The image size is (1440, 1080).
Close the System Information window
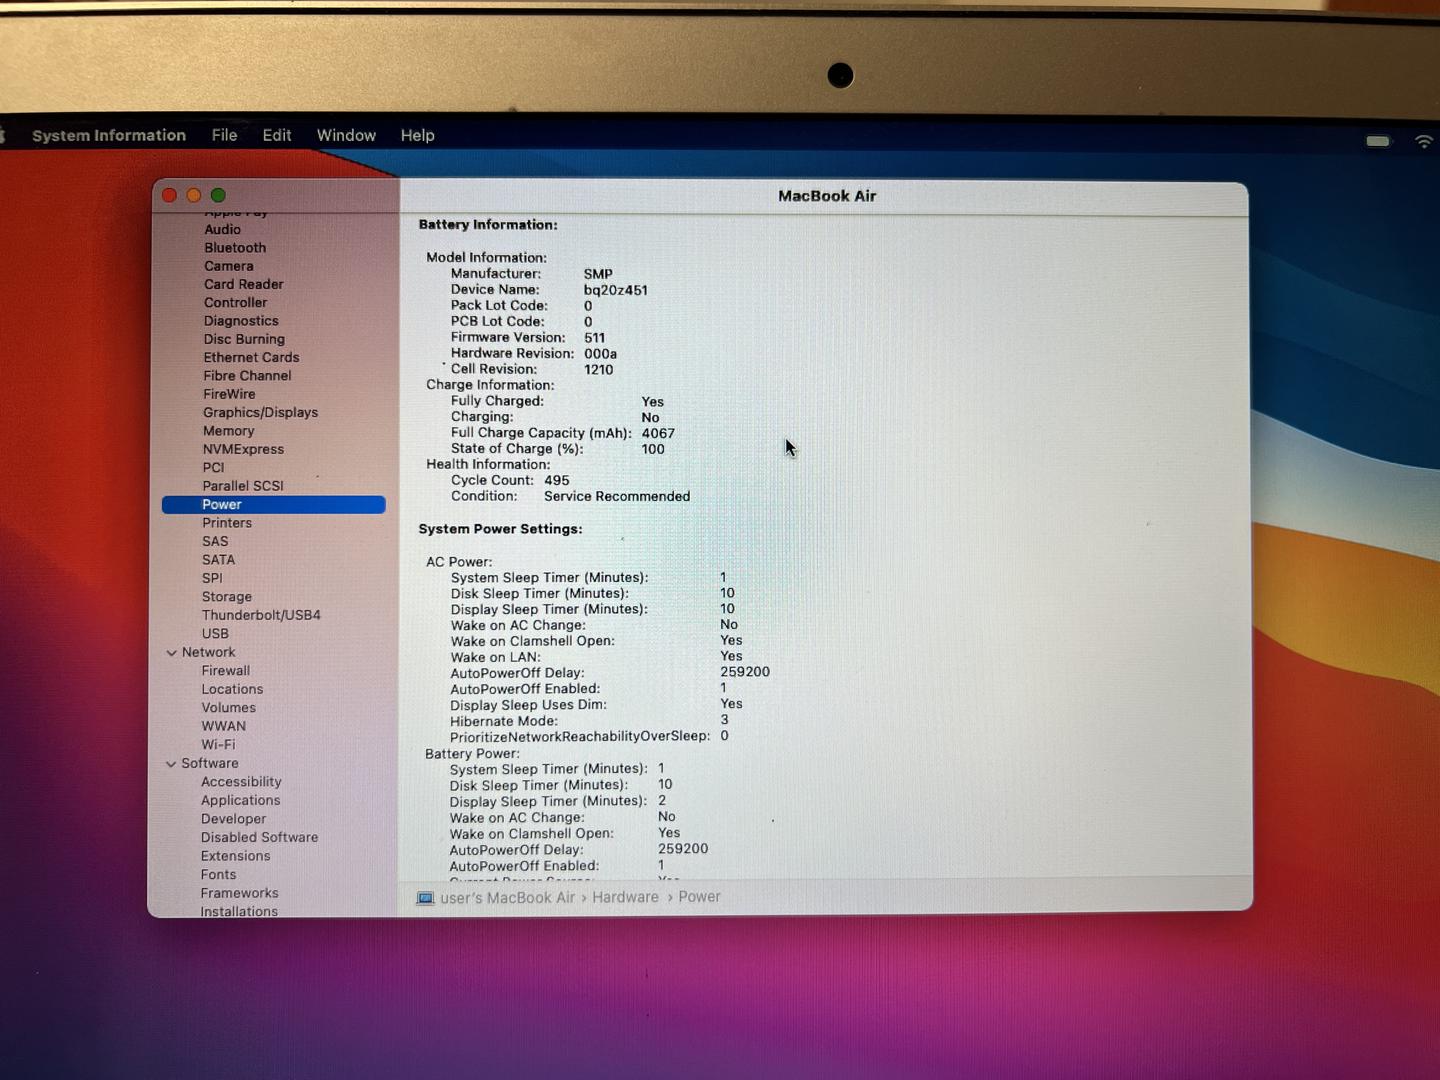point(169,195)
